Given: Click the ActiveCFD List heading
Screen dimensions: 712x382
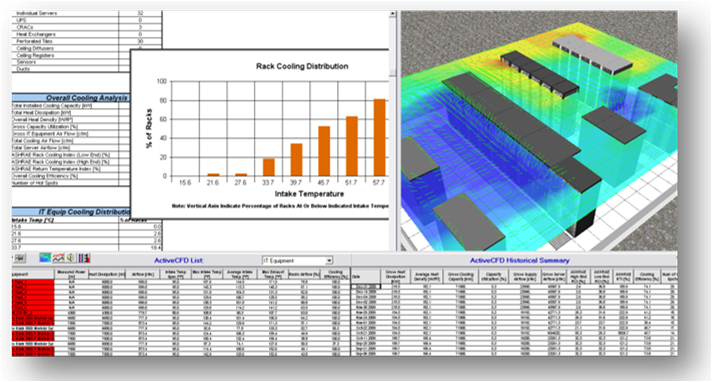Looking at the screenshot, I should (x=178, y=260).
